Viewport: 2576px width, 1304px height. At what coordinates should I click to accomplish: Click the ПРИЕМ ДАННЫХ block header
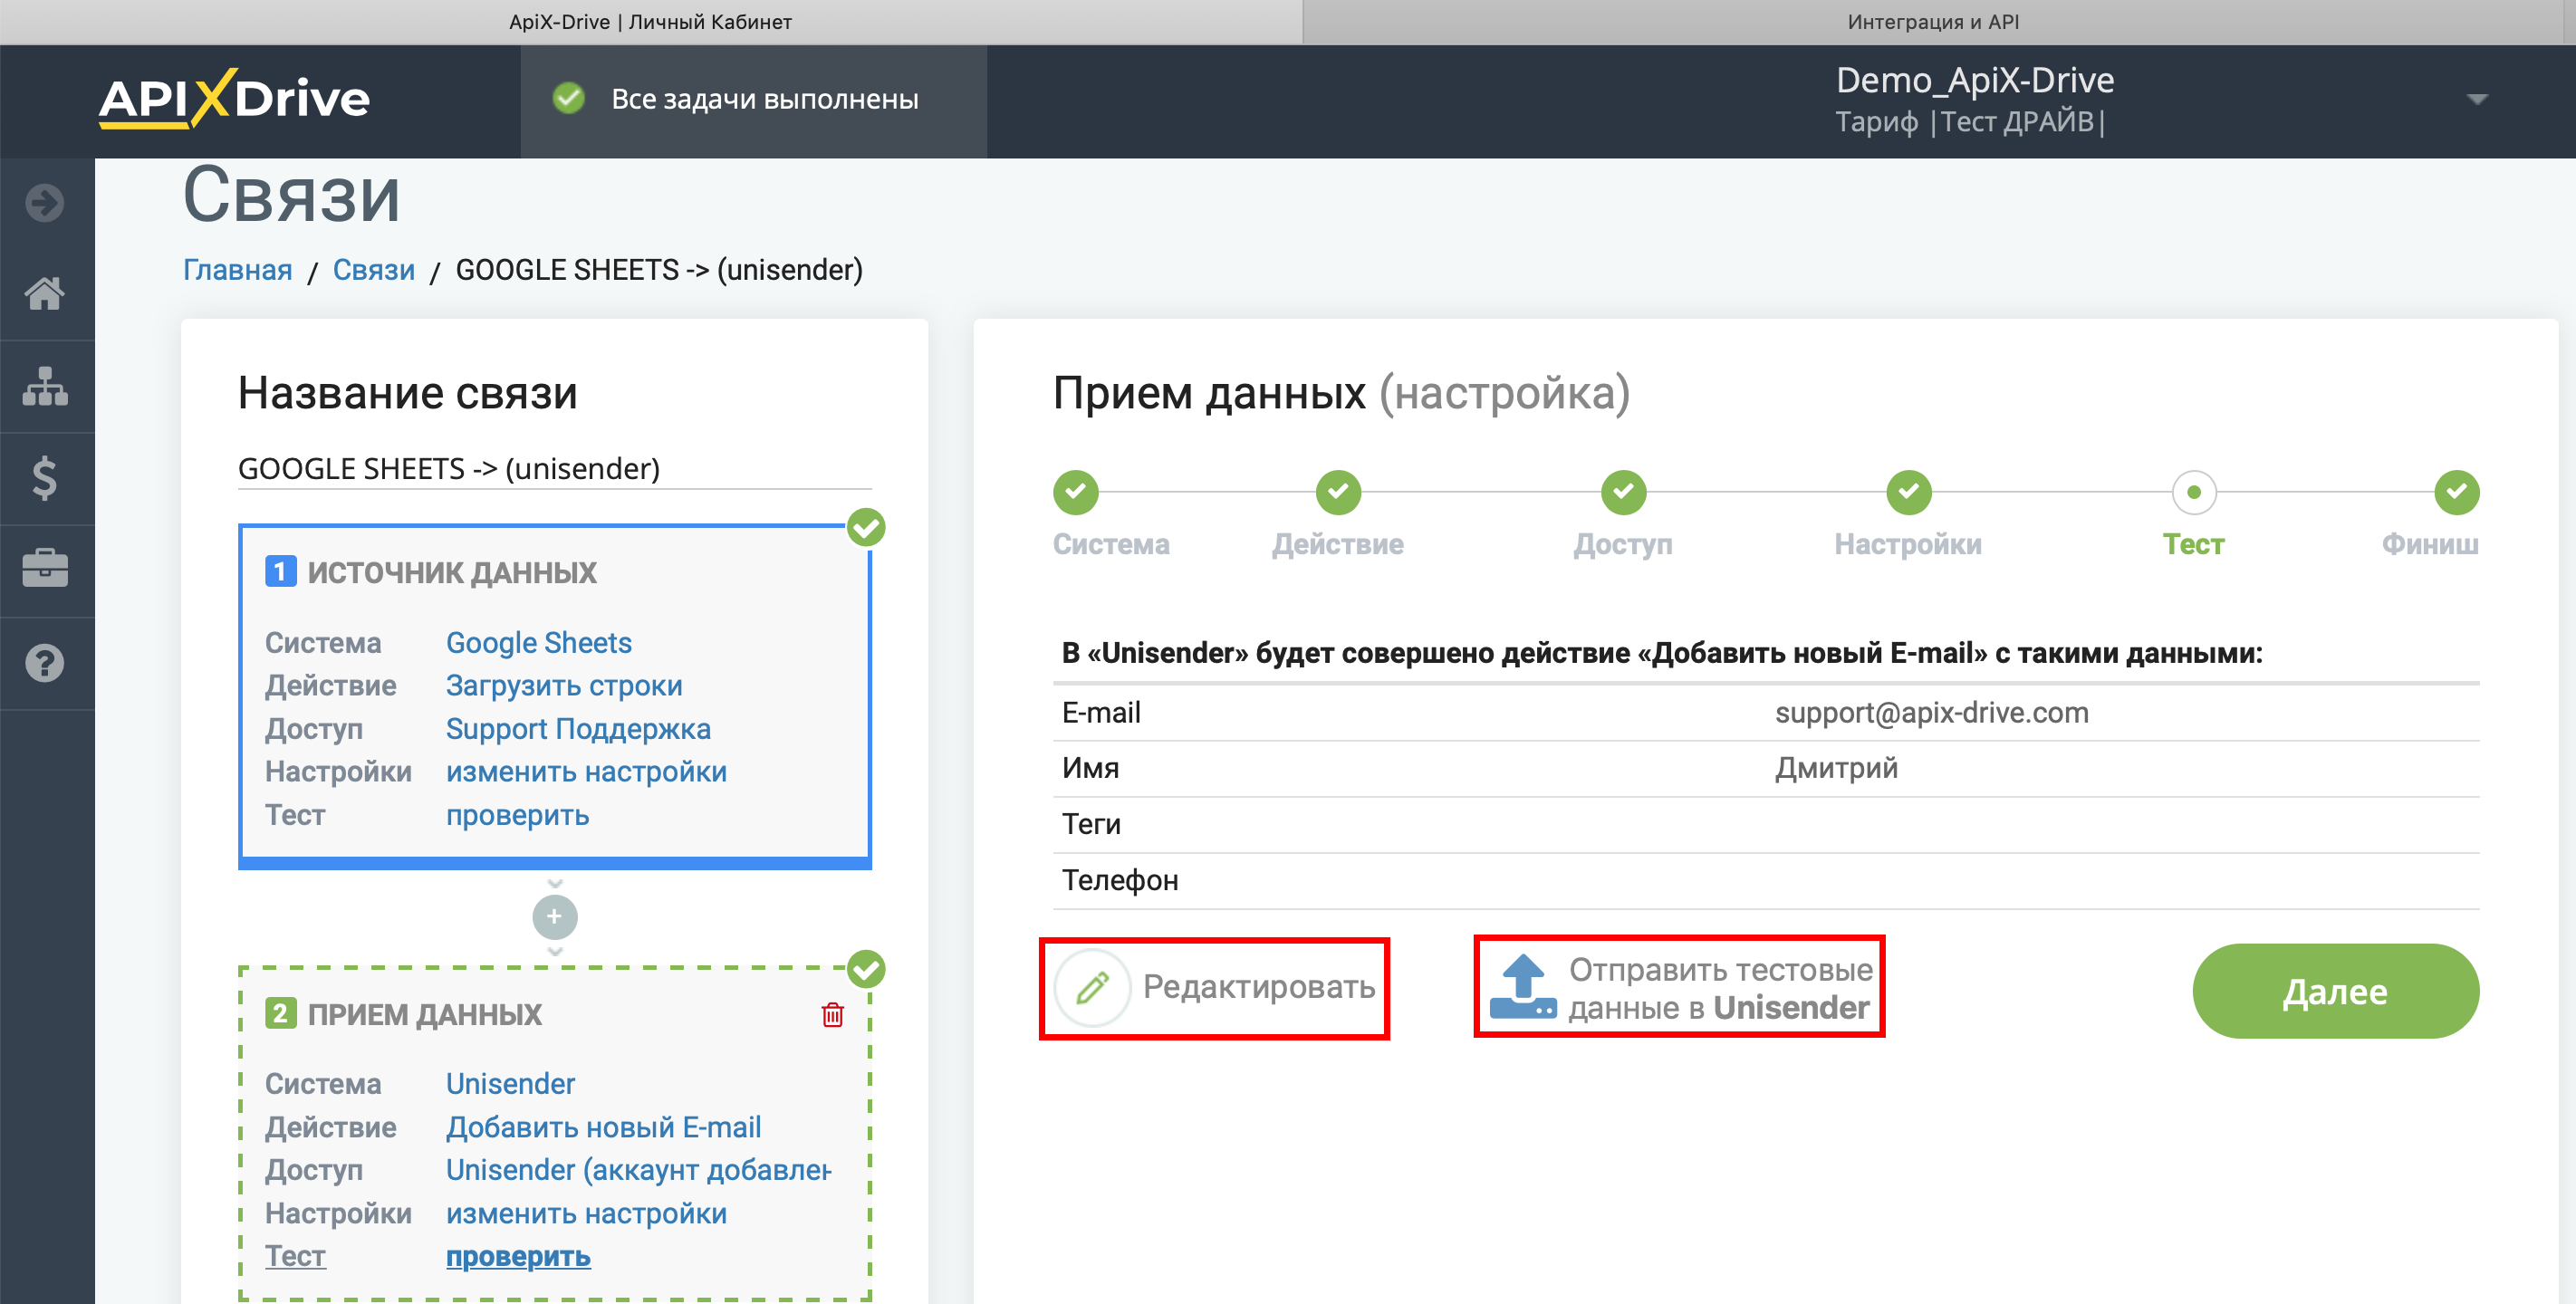click(424, 1014)
